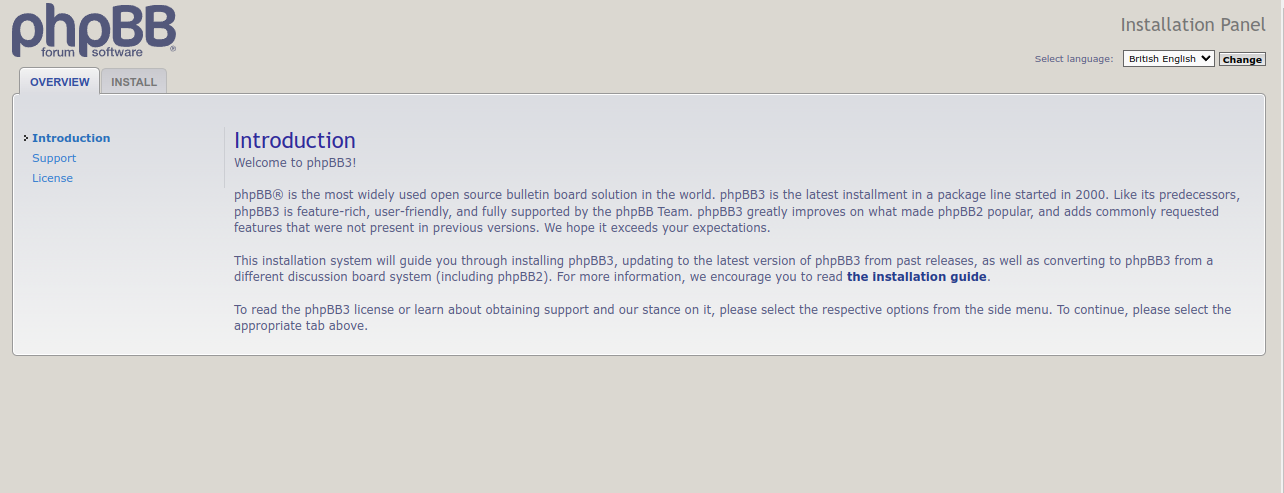The width and height of the screenshot is (1284, 493).
Task: Open the Select language dropdown
Action: (x=1167, y=59)
